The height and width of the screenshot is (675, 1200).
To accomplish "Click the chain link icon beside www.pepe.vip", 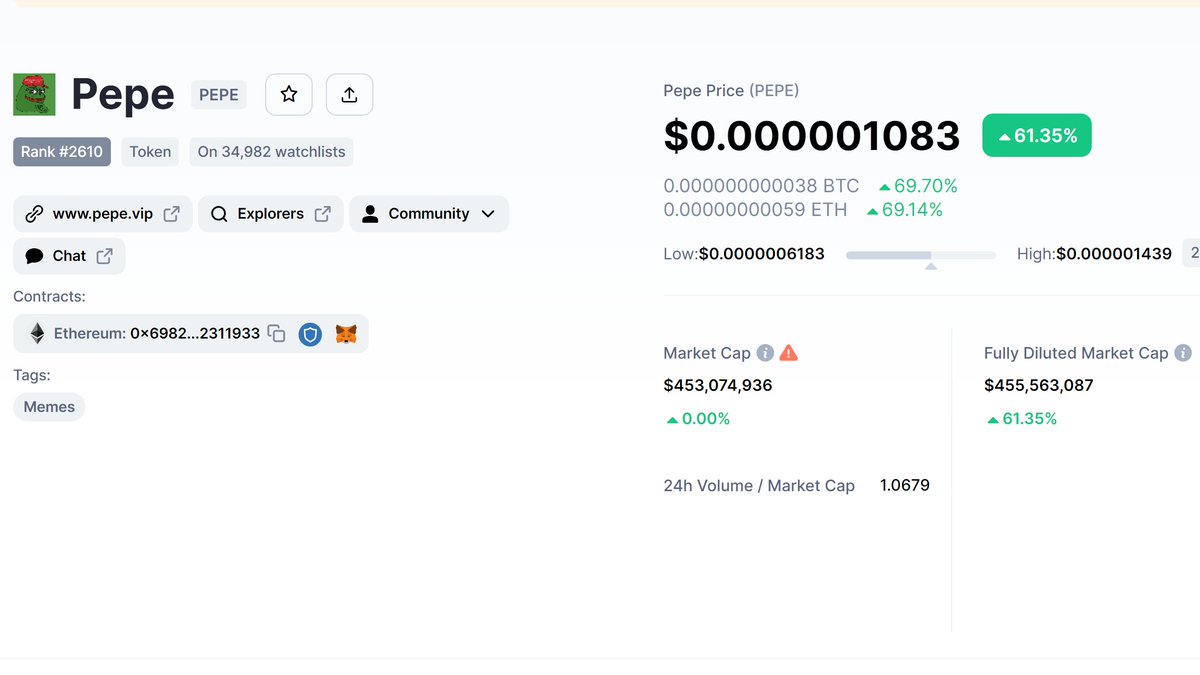I will (x=34, y=214).
